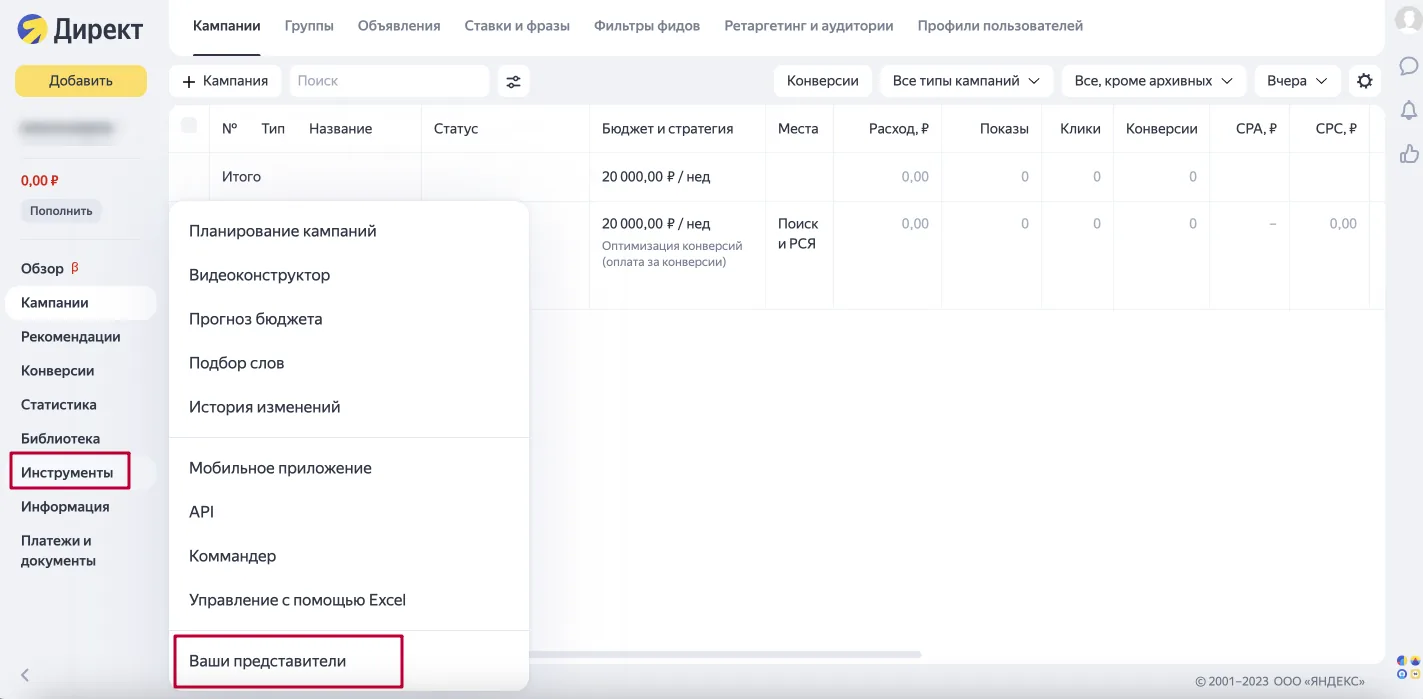Screen dimensions: 1423x699
Task: Open the user profile avatar
Action: click(1409, 22)
